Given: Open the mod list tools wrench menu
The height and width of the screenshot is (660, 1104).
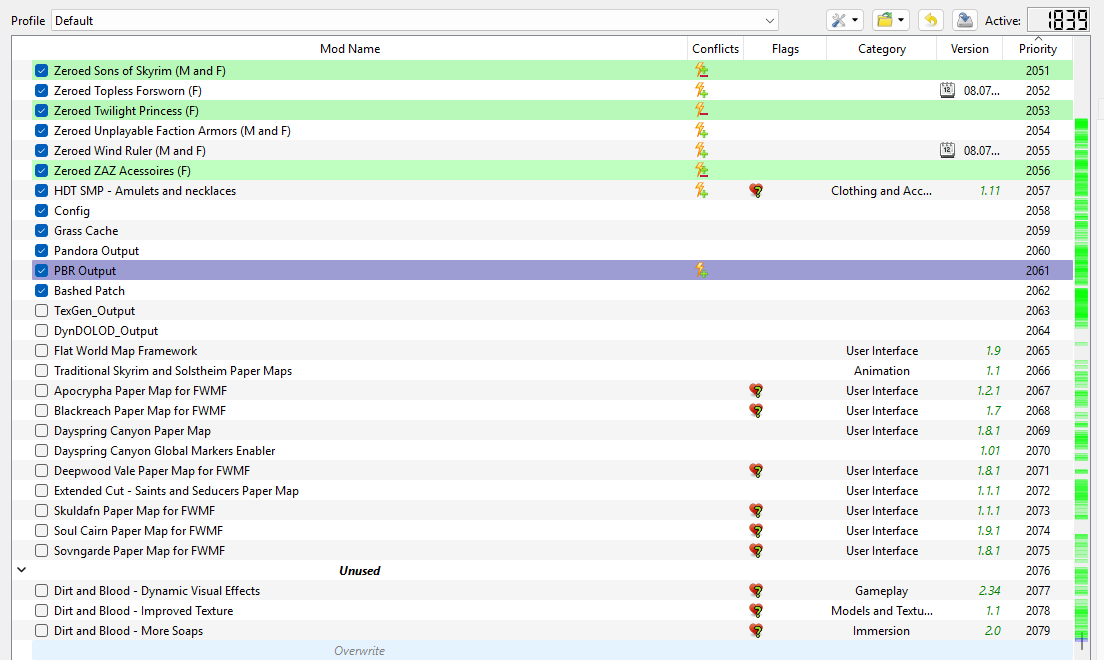Looking at the screenshot, I should 844,20.
